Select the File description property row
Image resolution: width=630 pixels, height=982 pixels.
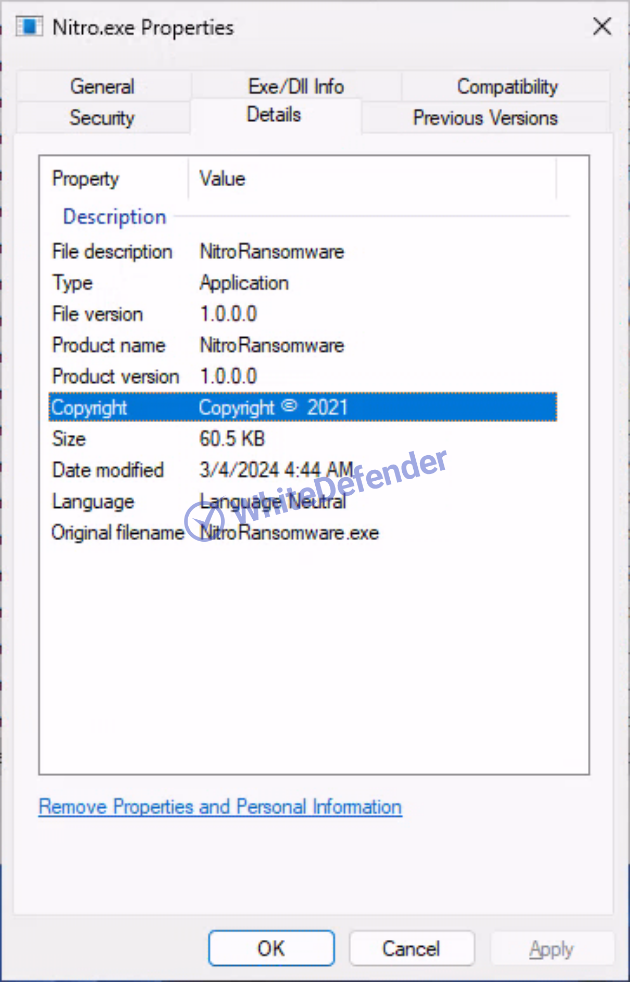[303, 252]
